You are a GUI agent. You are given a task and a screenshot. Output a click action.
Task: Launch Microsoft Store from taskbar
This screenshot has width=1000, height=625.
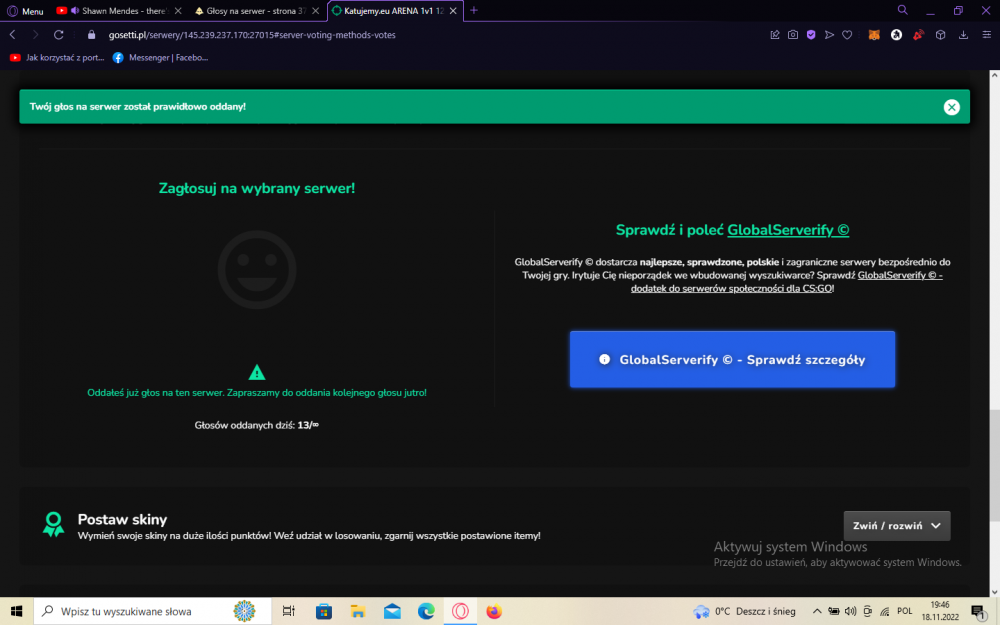pos(324,611)
